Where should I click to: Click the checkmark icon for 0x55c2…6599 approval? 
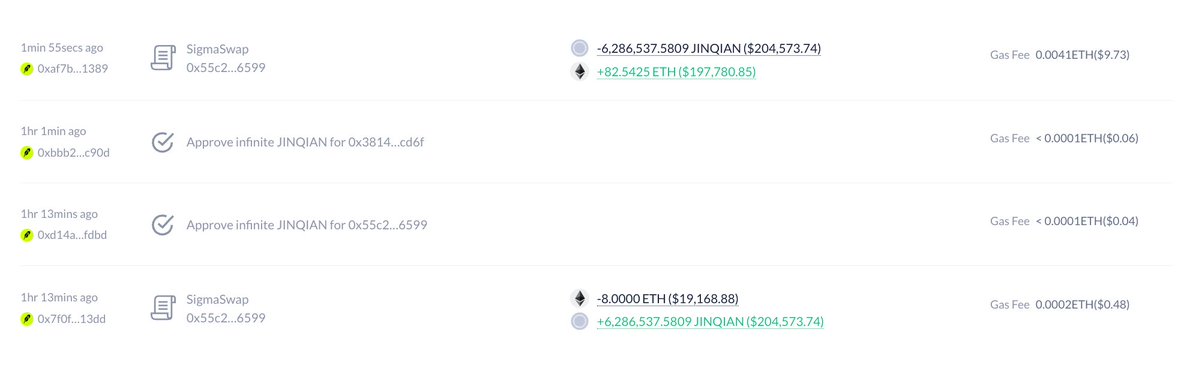(163, 225)
